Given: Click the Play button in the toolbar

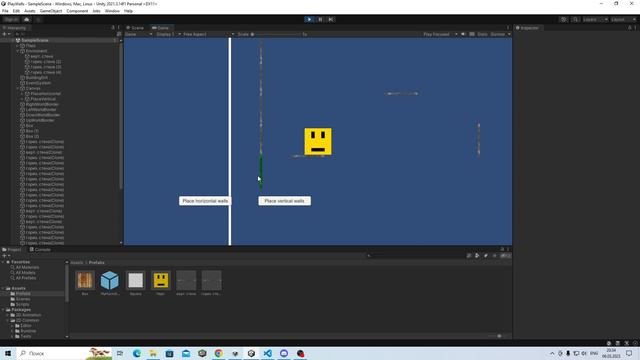Looking at the screenshot, I should click(x=309, y=19).
